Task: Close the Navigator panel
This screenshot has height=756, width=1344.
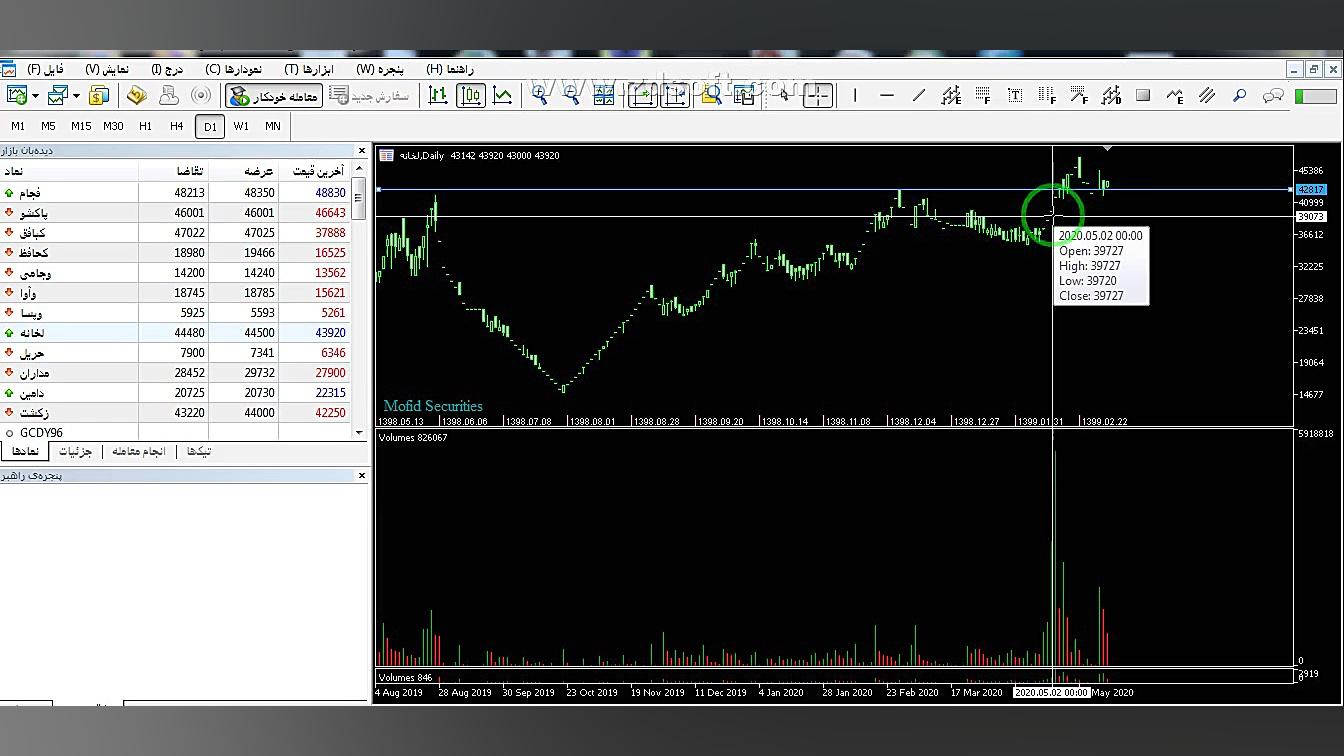Action: pyautogui.click(x=361, y=476)
